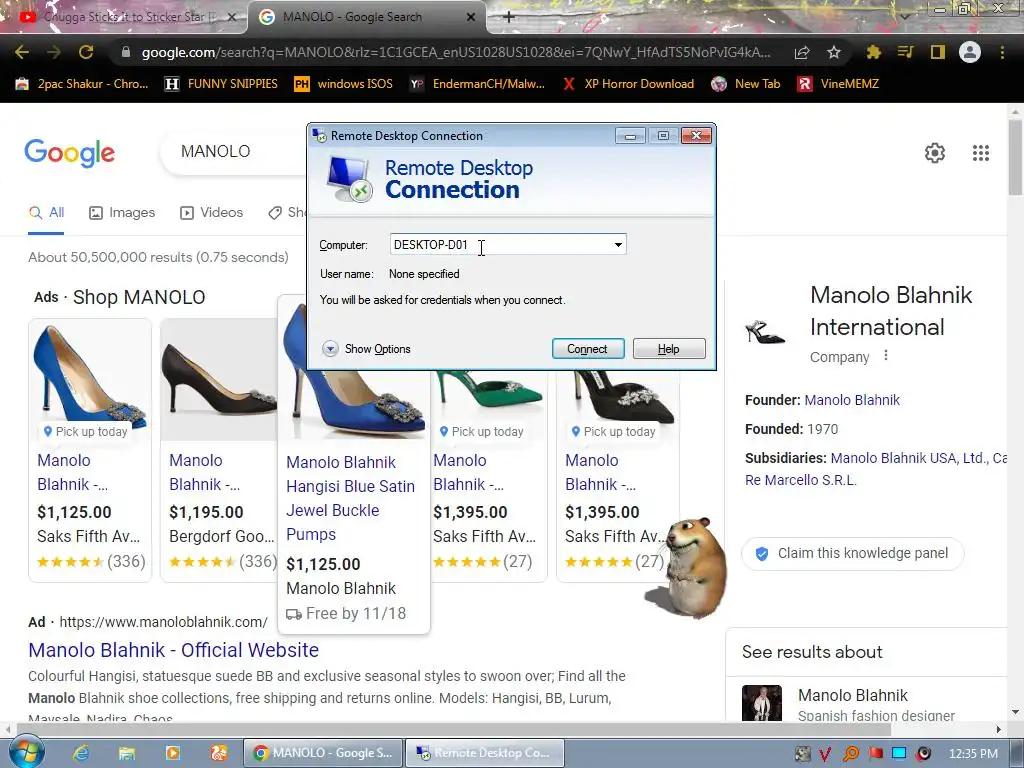The image size is (1024, 768).
Task: Switch to MANOLO Google taskbar button
Action: [323, 753]
